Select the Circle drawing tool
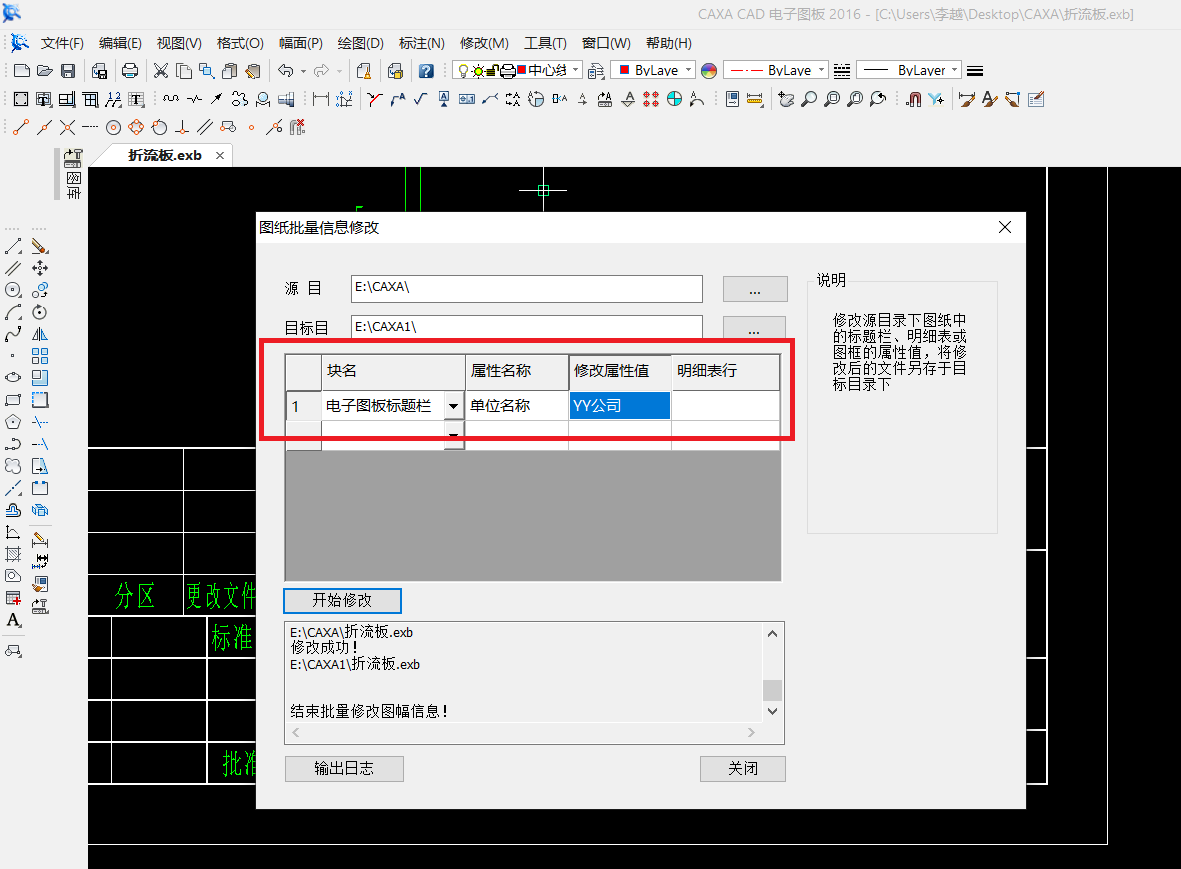The height and width of the screenshot is (869, 1181). click(x=13, y=290)
